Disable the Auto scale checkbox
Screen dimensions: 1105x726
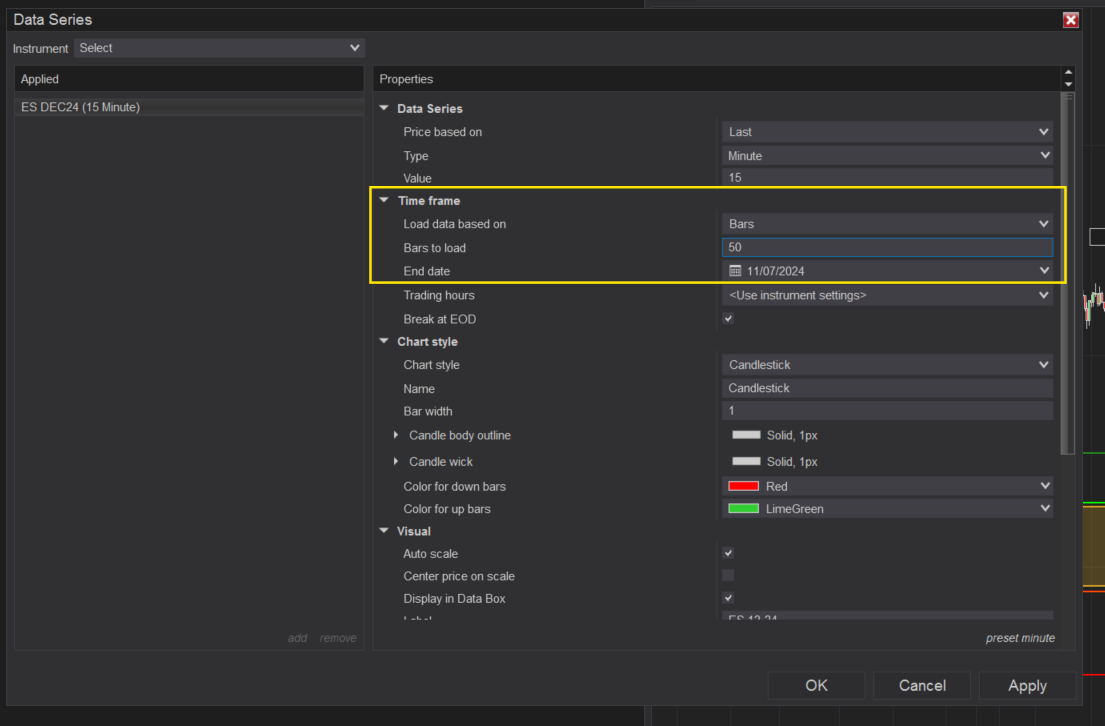[x=728, y=553]
